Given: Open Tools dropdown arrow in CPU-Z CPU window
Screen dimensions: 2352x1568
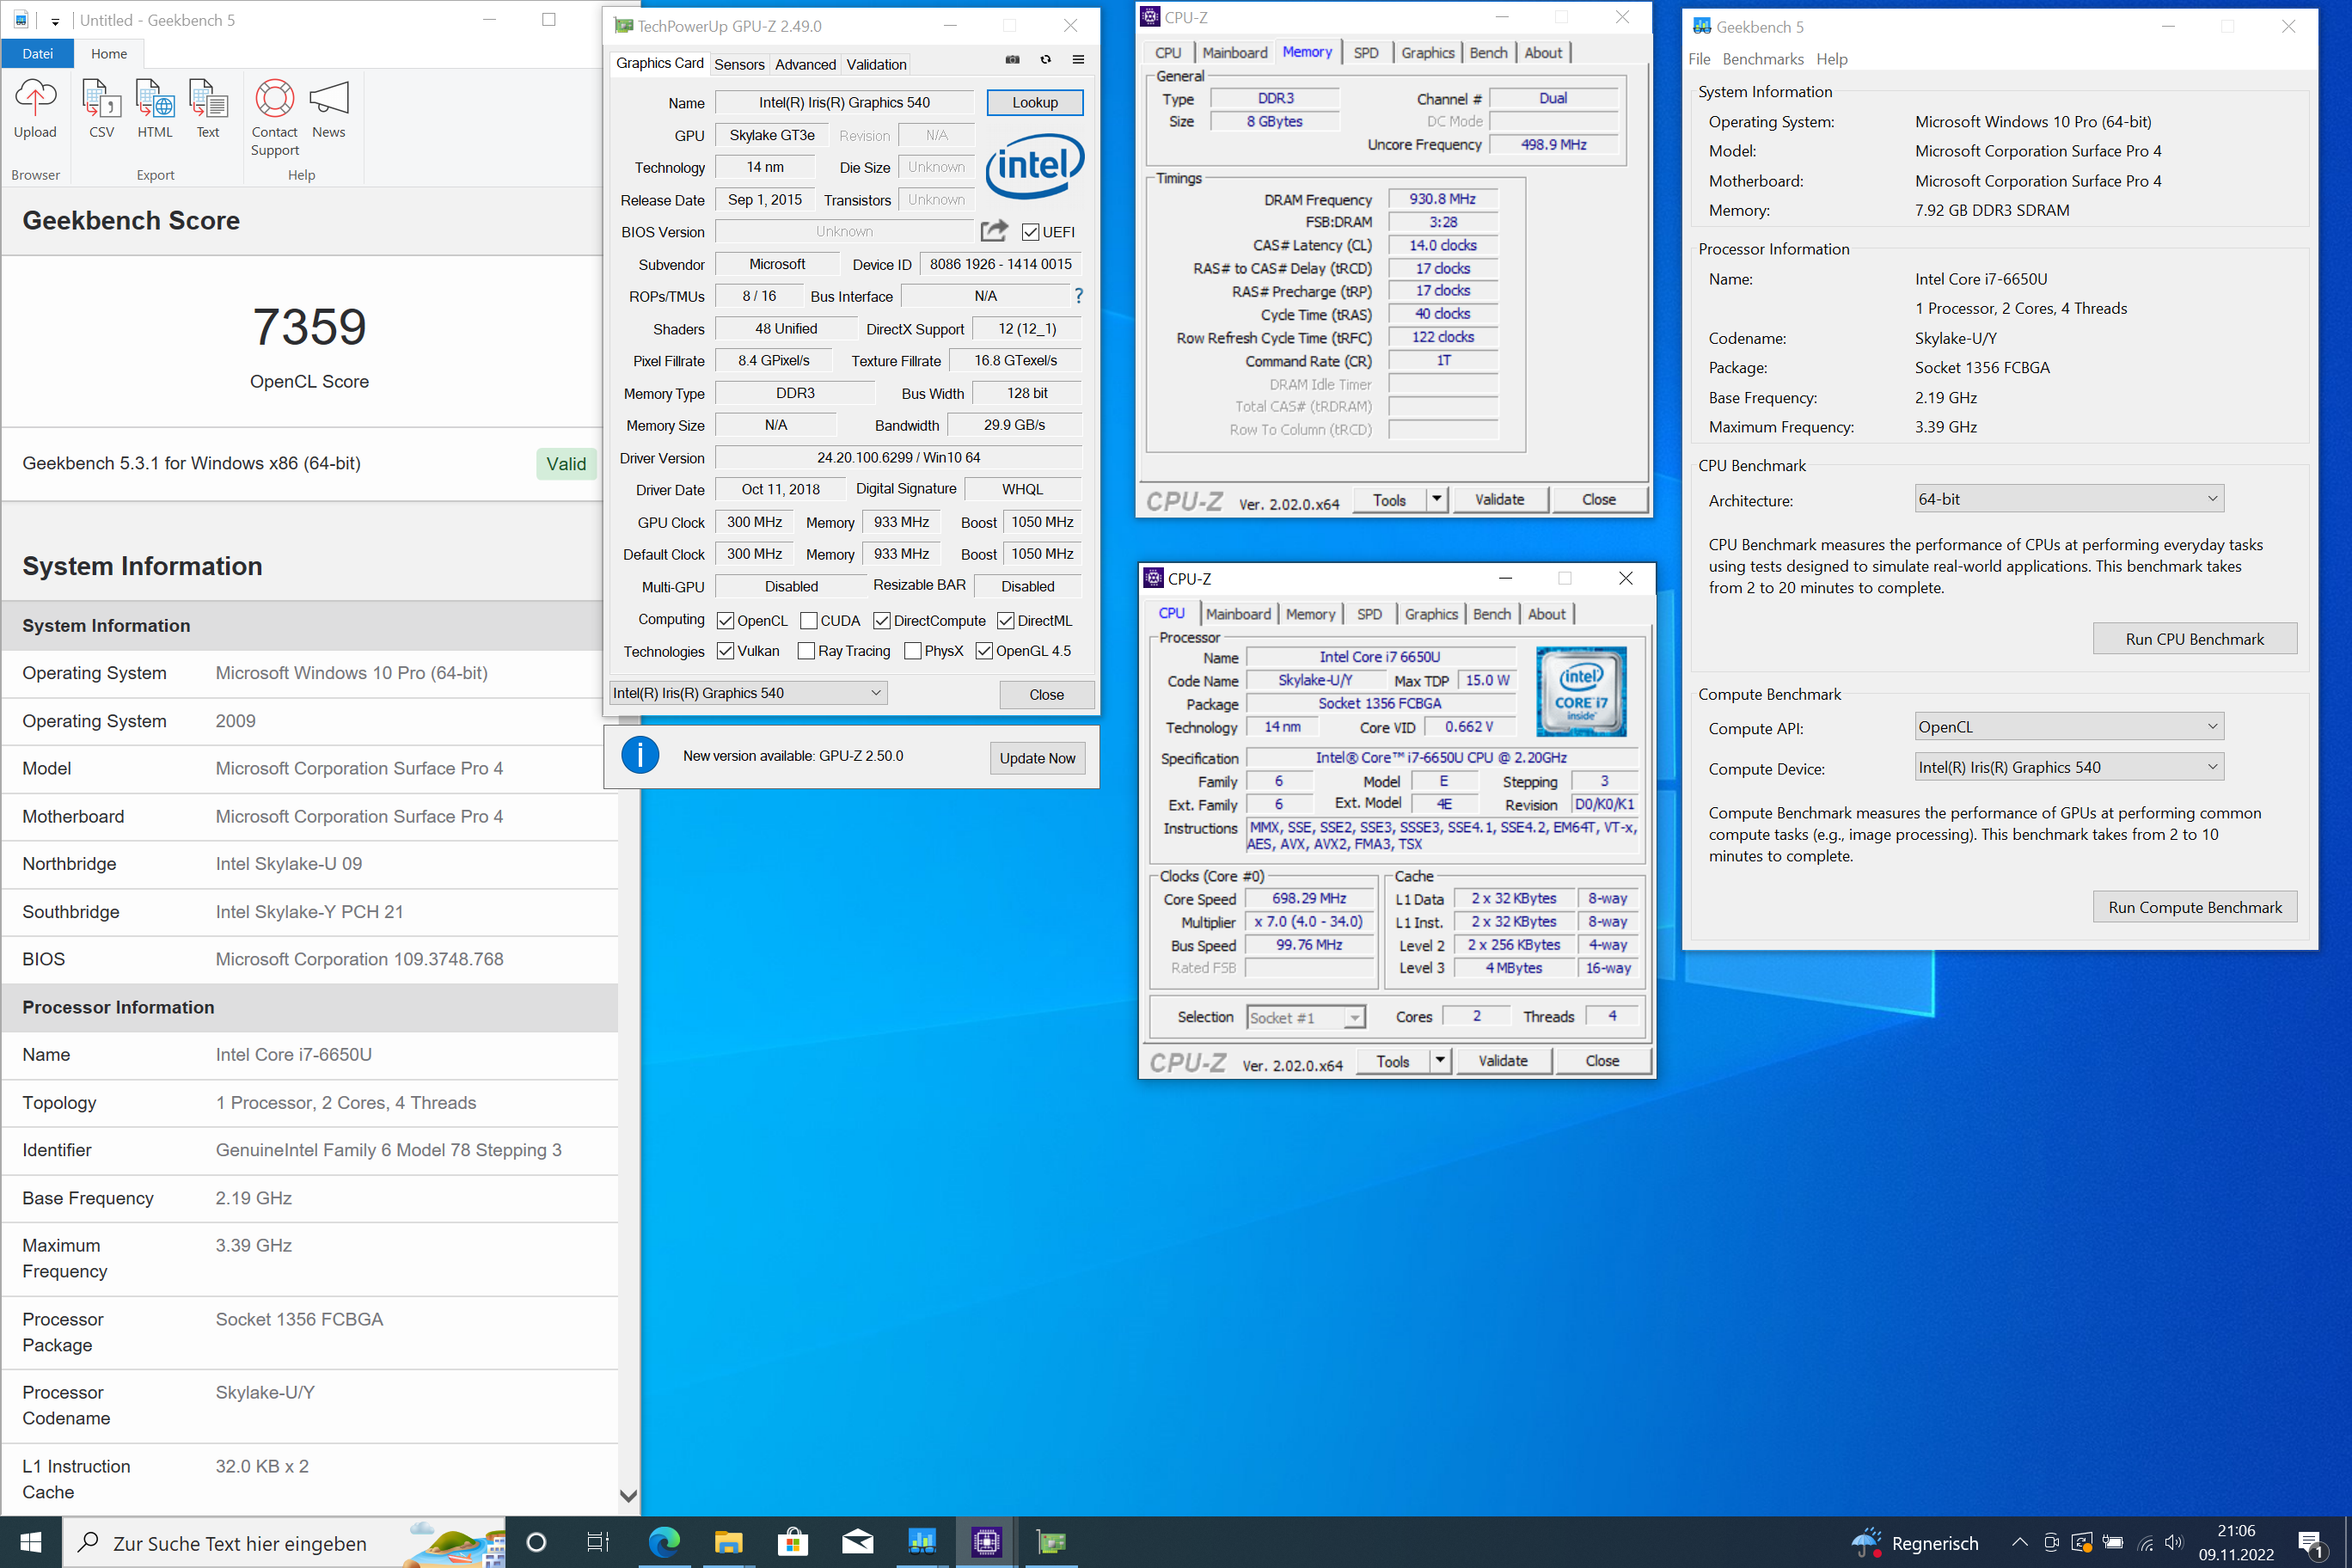Looking at the screenshot, I should [x=1440, y=1060].
